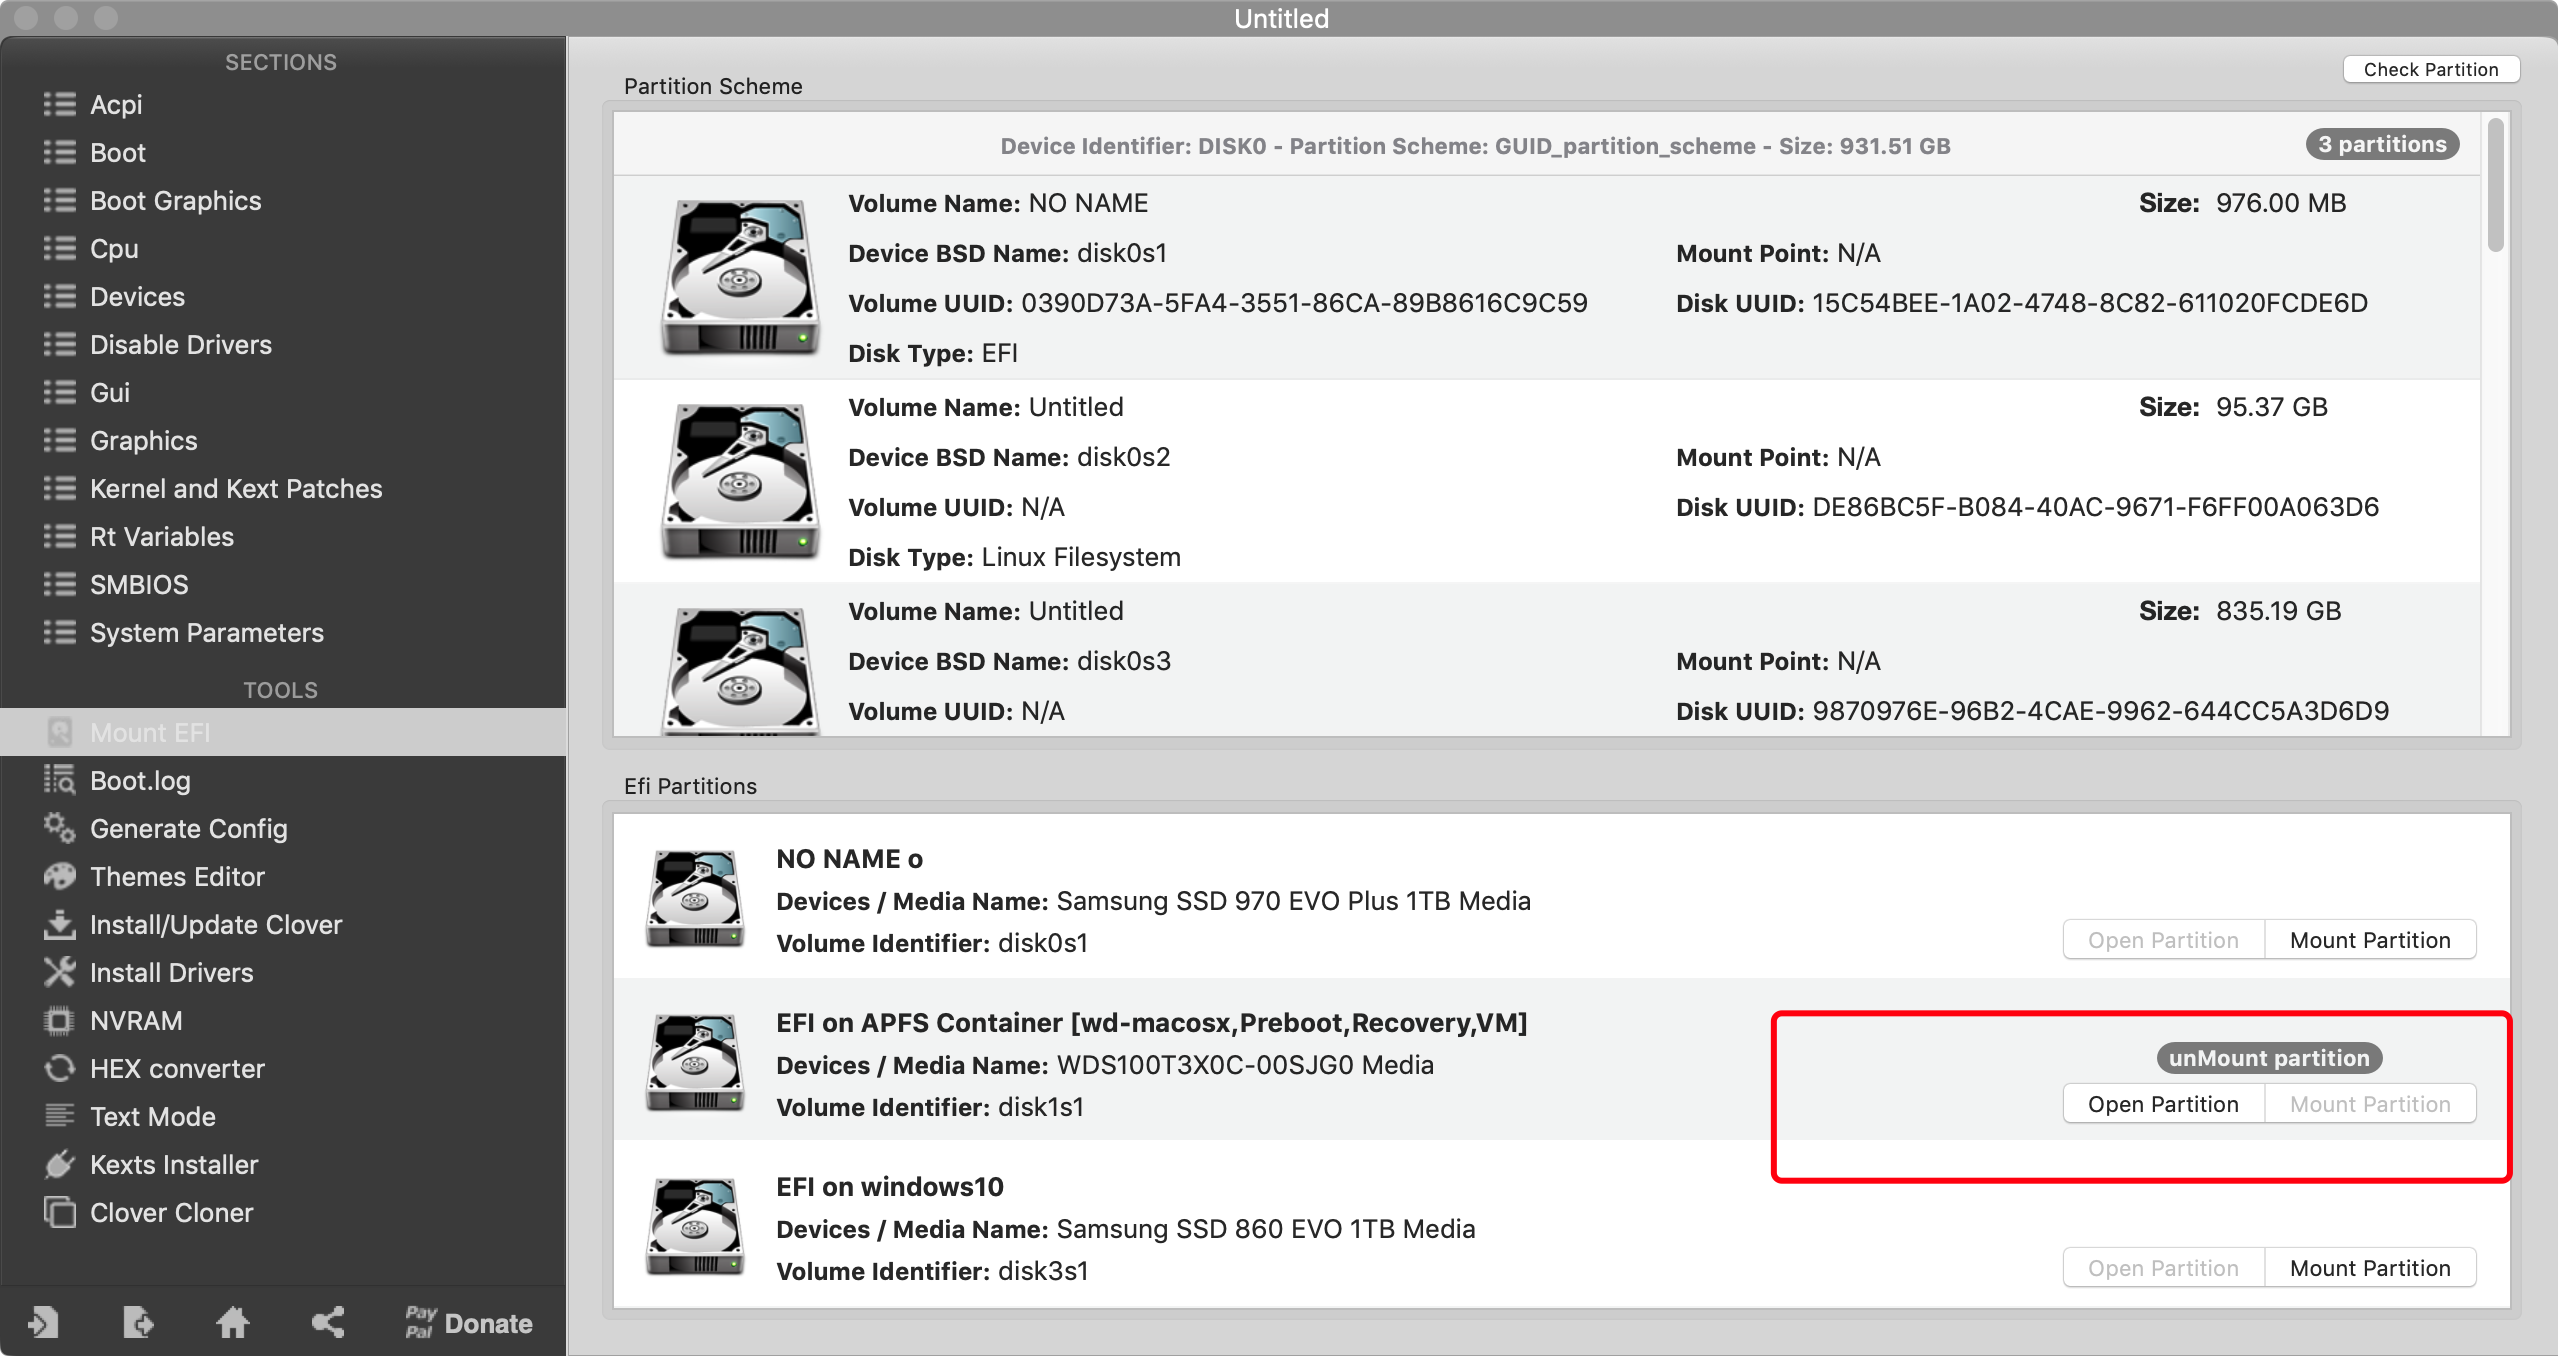This screenshot has width=2558, height=1356.
Task: Click the Boot.log tool icon
Action: coord(59,780)
